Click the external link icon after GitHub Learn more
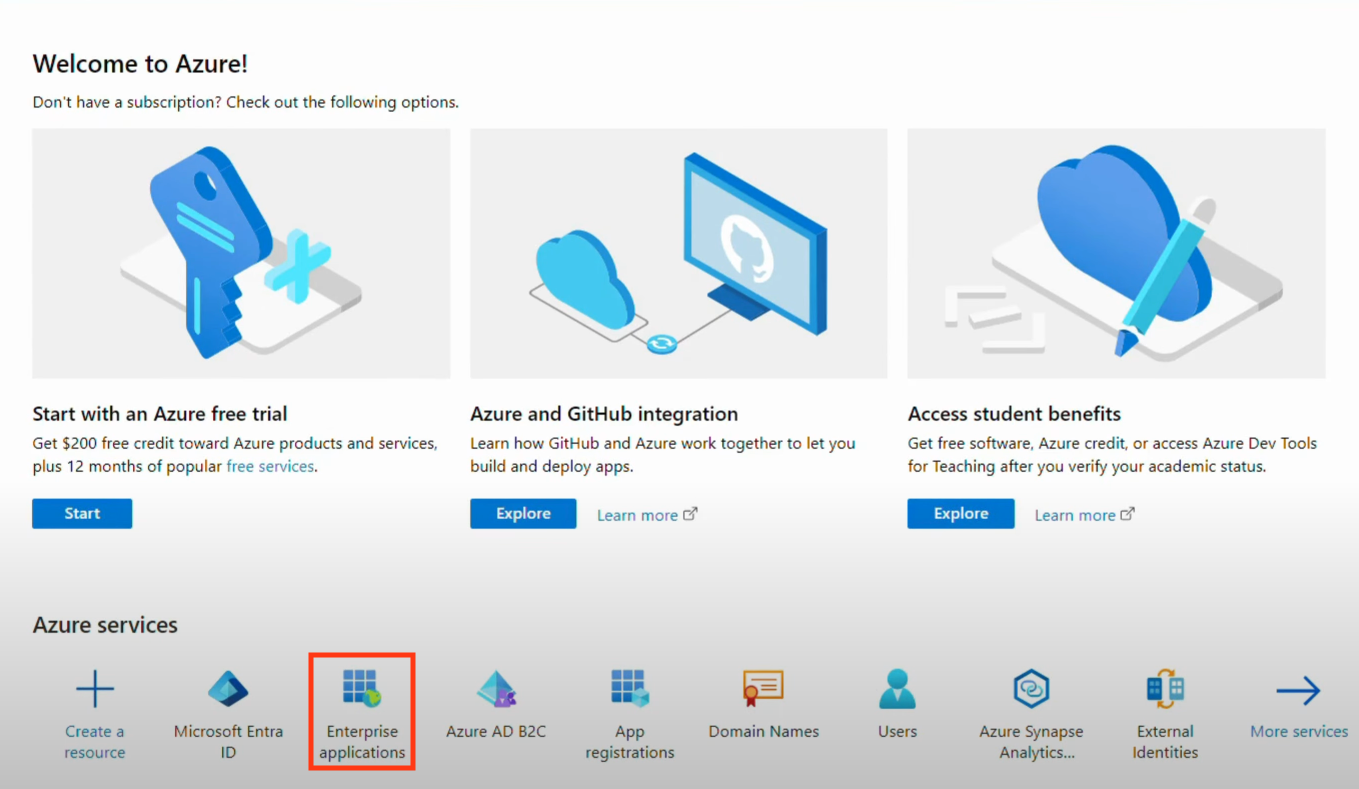The height and width of the screenshot is (789, 1359). pos(690,514)
